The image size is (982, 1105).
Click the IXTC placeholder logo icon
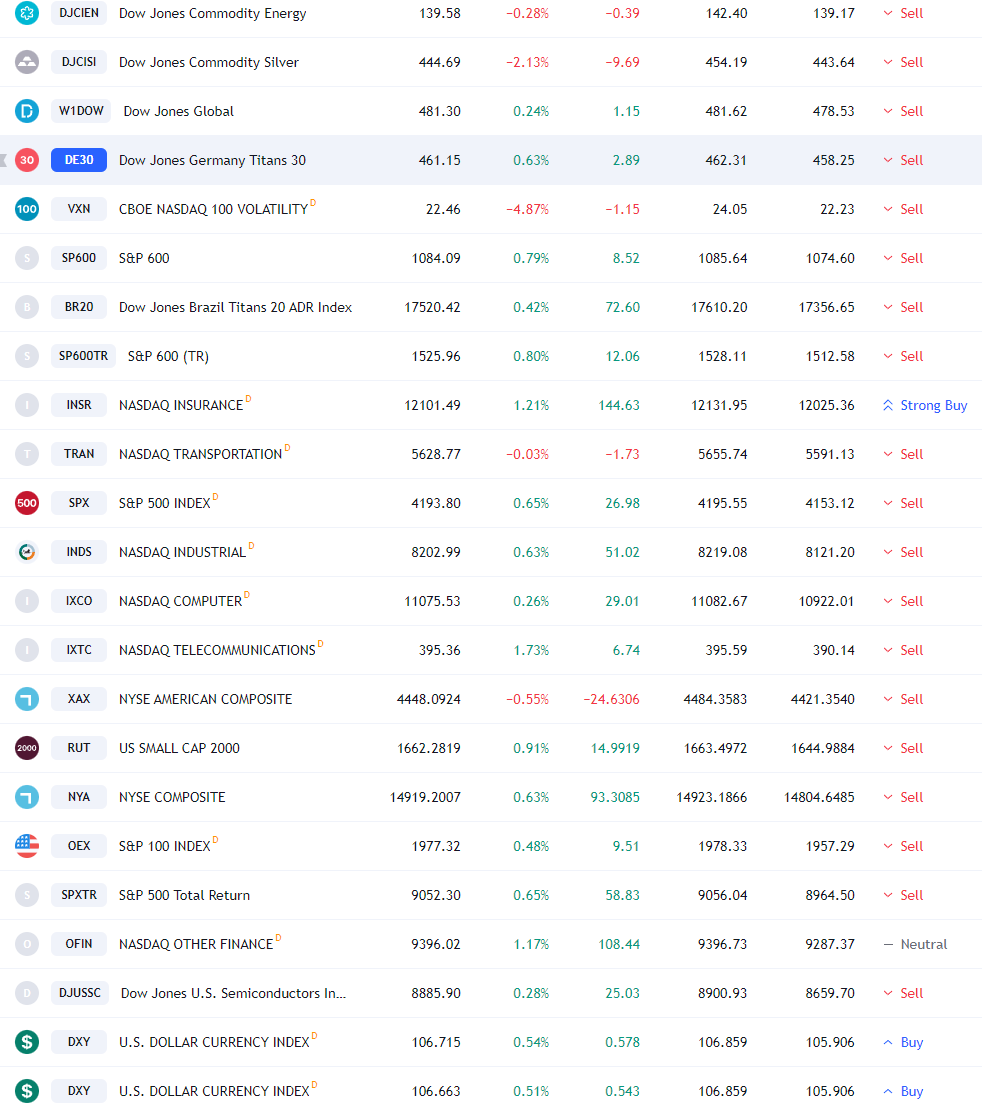(27, 650)
